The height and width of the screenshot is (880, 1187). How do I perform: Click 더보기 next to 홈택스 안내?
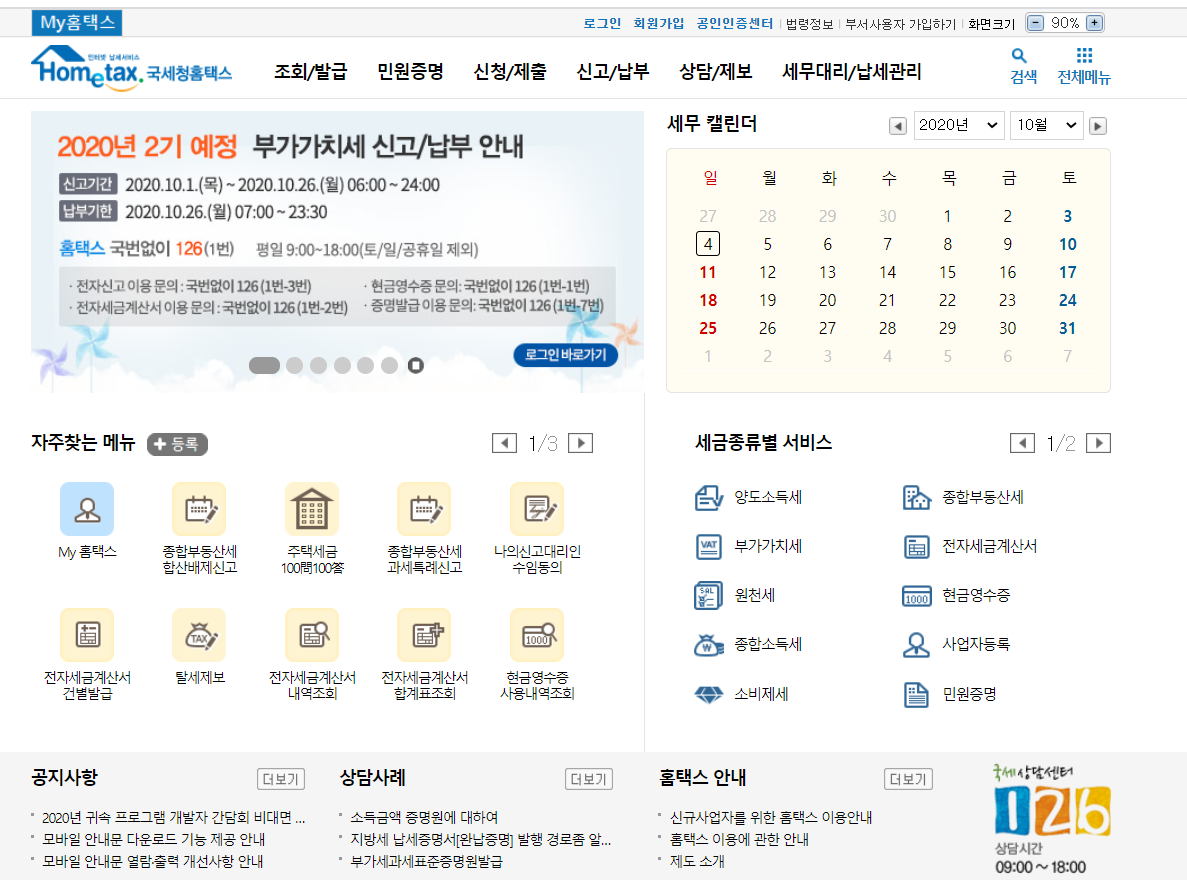point(908,779)
